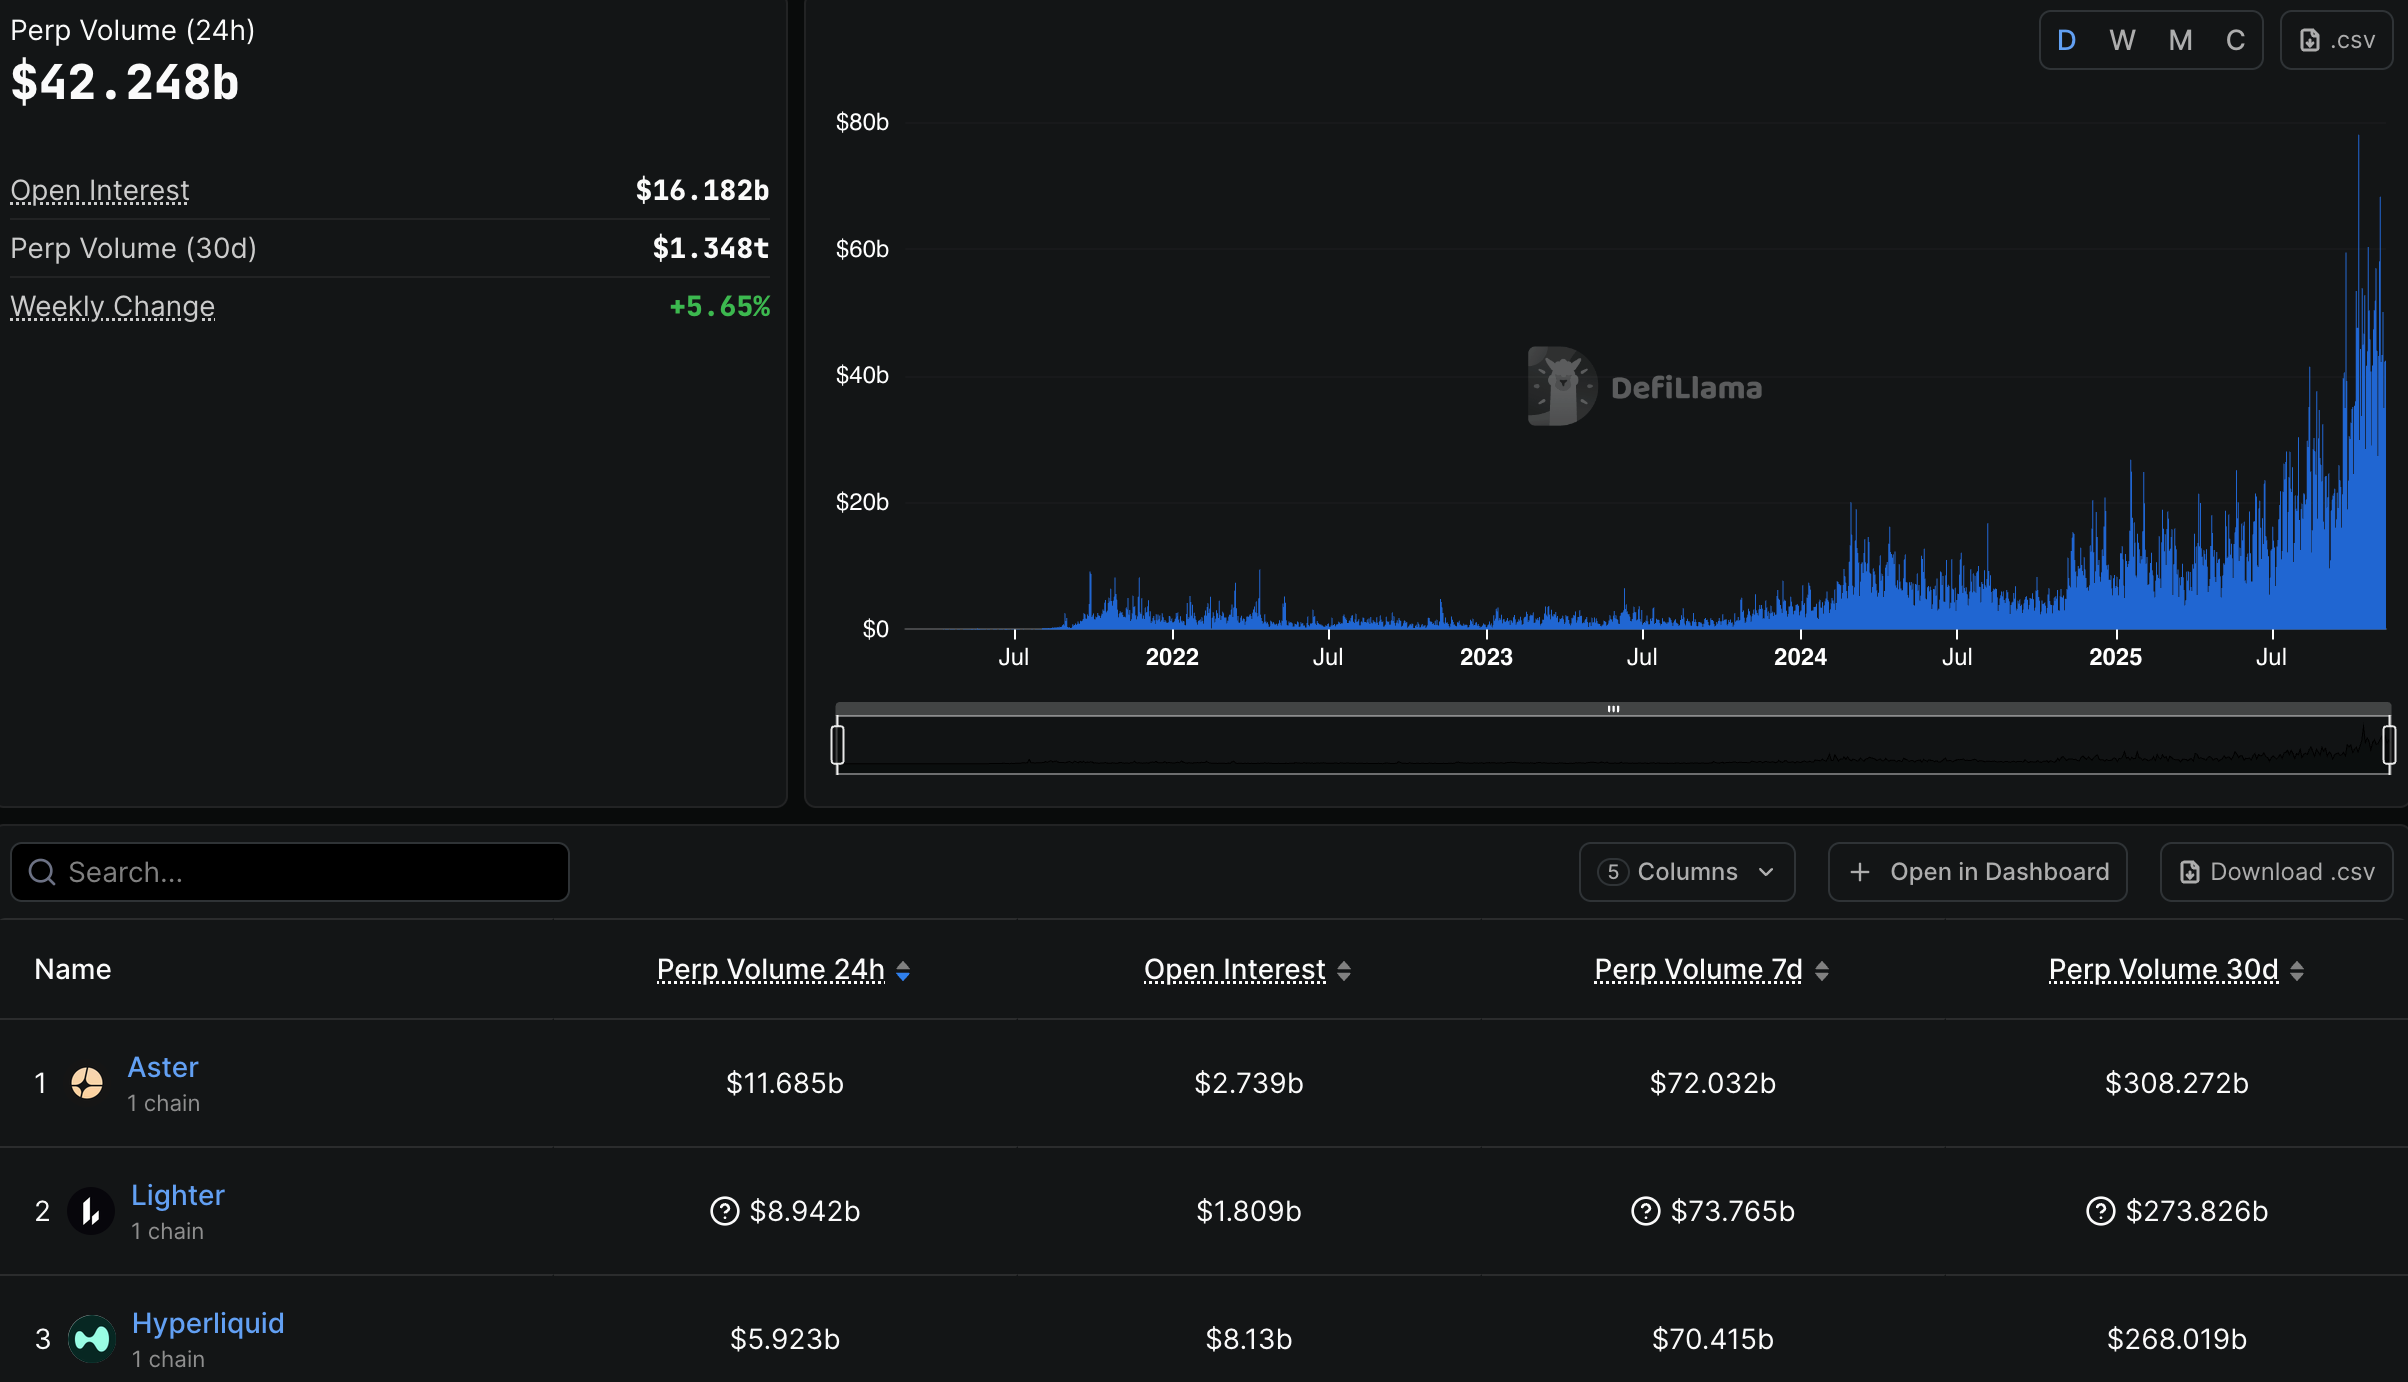Open the Open Interest page
The image size is (2408, 1382).
point(99,190)
